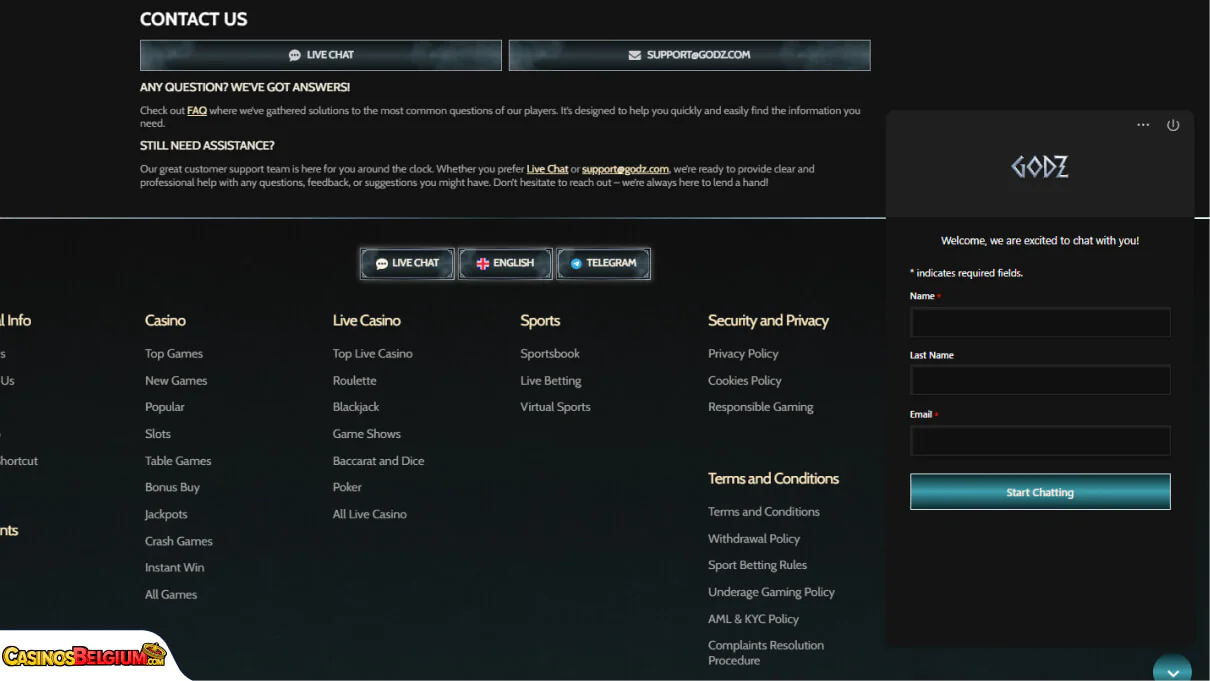The image size is (1210, 681).
Task: Click the Live Casino column heading
Action: (x=367, y=321)
